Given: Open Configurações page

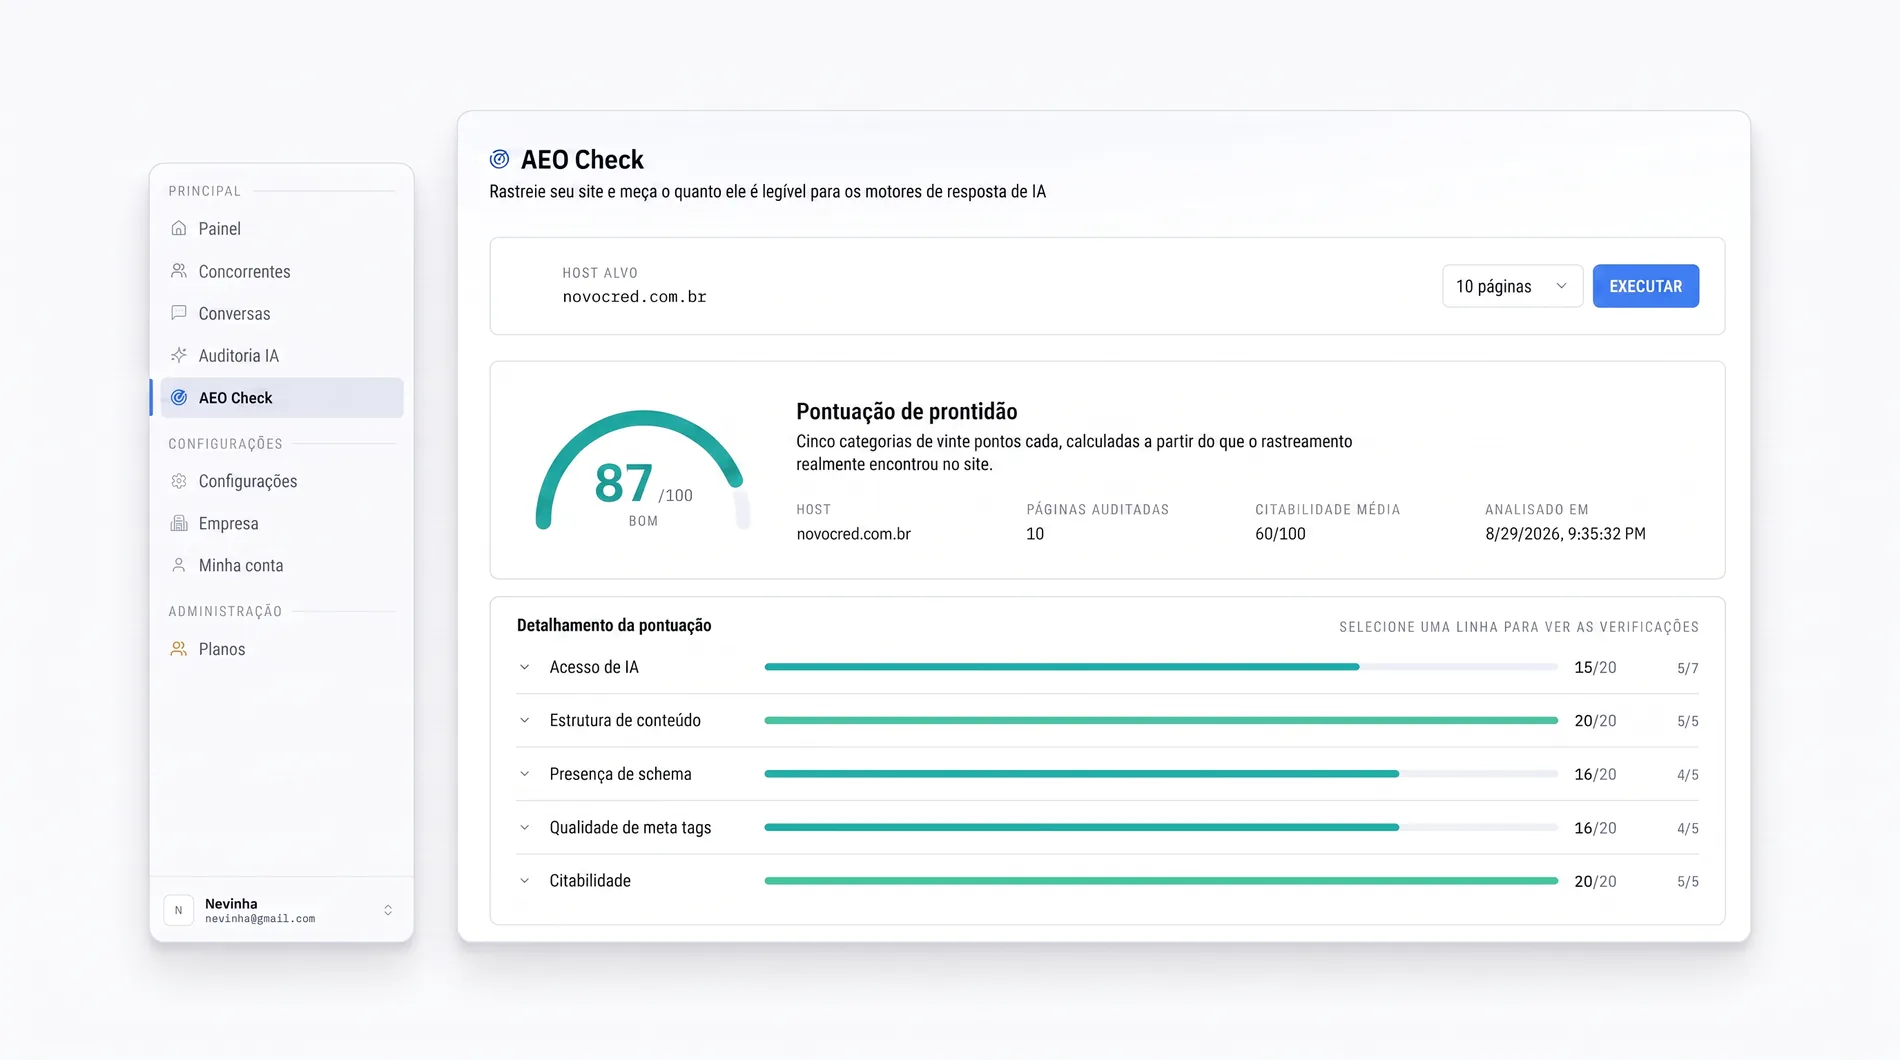Looking at the screenshot, I should click(x=282, y=481).
